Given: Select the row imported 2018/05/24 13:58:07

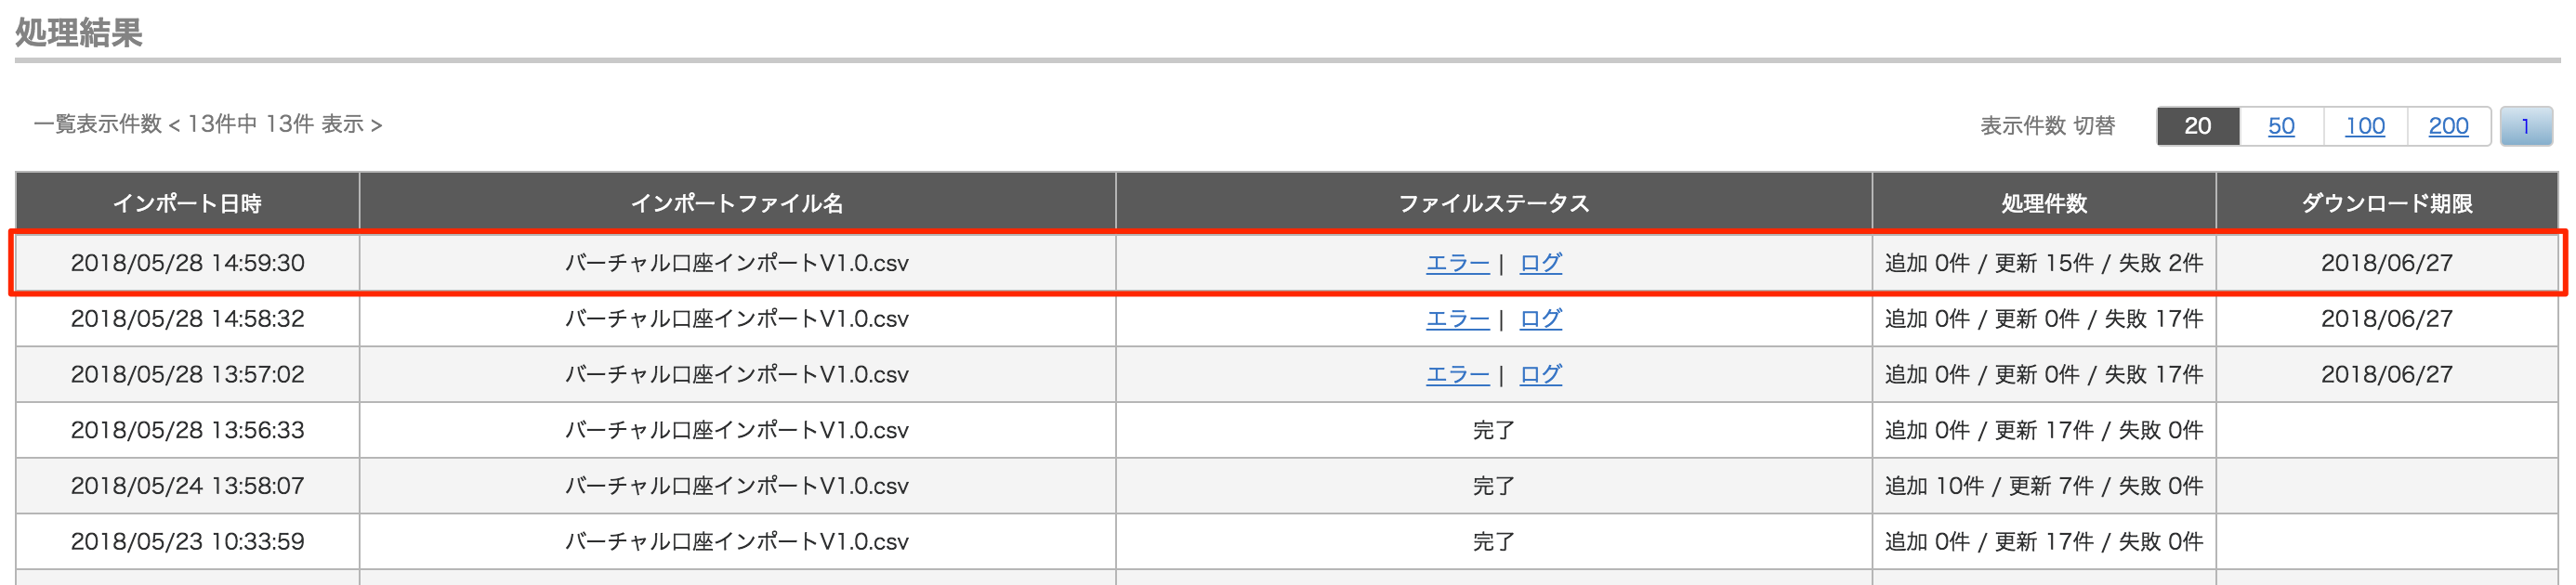Looking at the screenshot, I should click(x=1287, y=487).
